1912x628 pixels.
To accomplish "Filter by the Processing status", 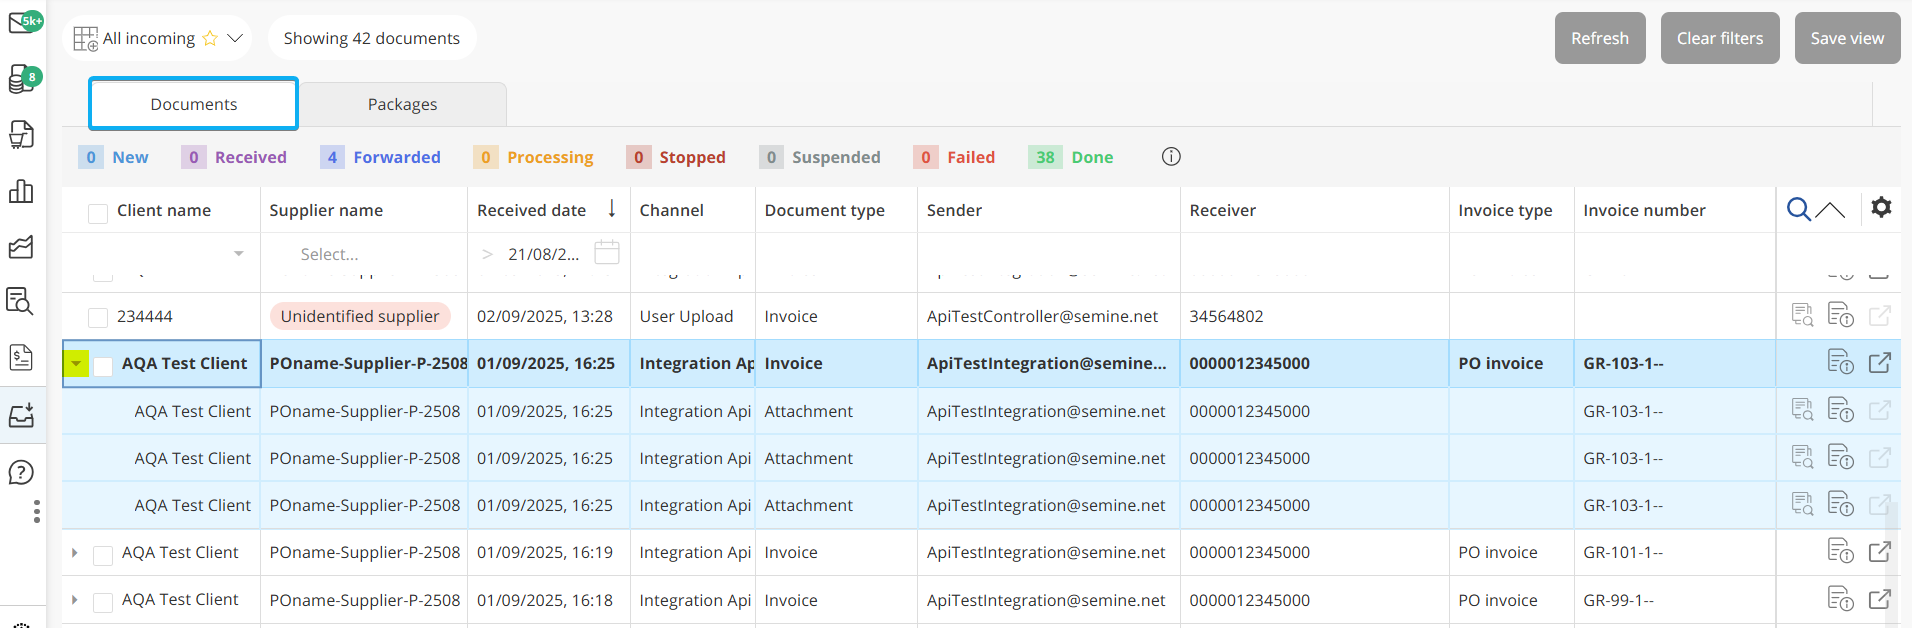I will (x=534, y=157).
